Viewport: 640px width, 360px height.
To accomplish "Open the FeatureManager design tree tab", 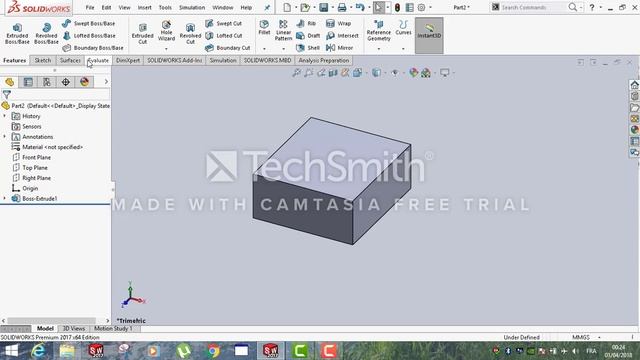I will coord(9,82).
